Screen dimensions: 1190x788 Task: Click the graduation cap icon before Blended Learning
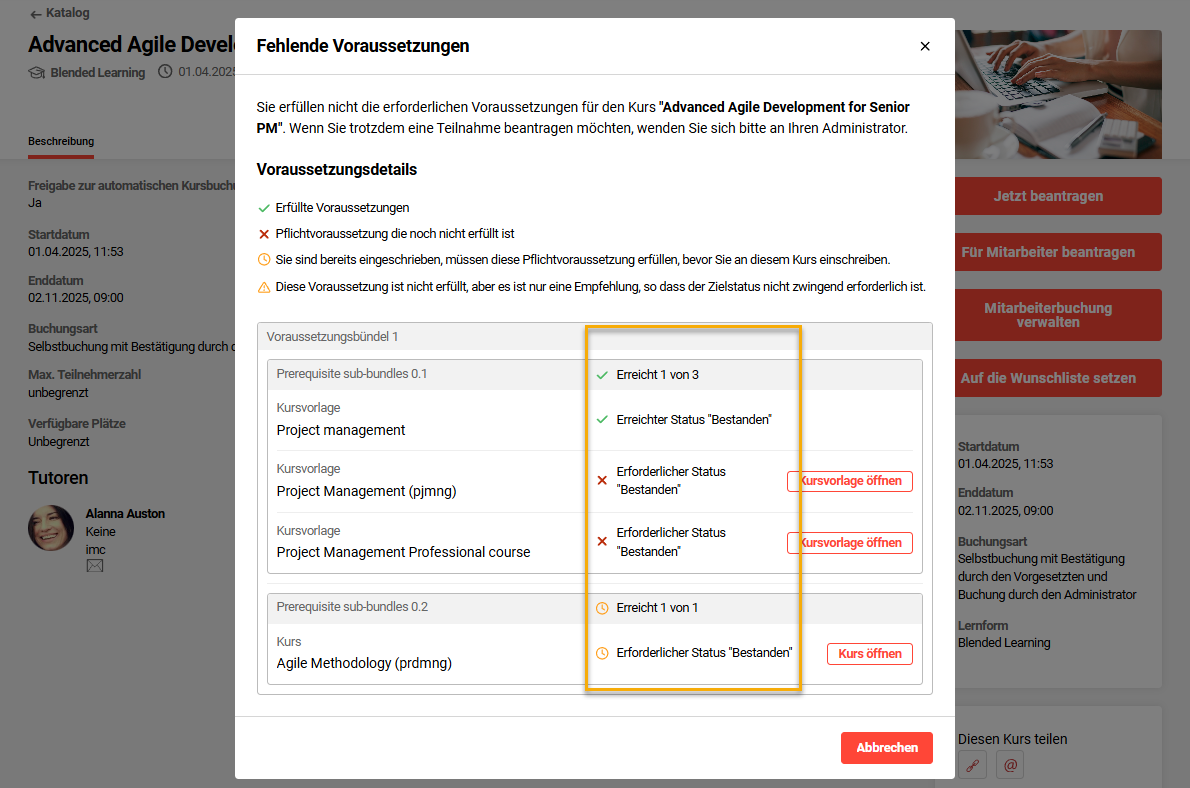pyautogui.click(x=37, y=72)
